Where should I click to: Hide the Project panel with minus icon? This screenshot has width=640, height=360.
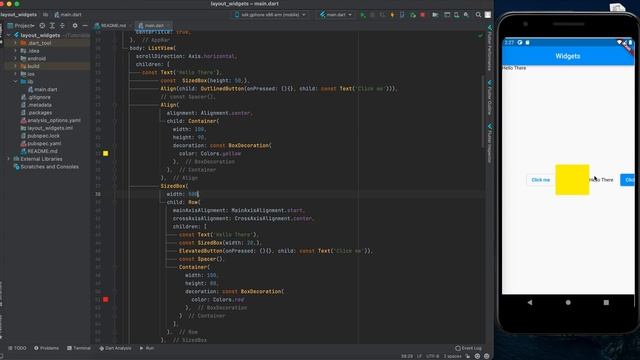(x=85, y=25)
